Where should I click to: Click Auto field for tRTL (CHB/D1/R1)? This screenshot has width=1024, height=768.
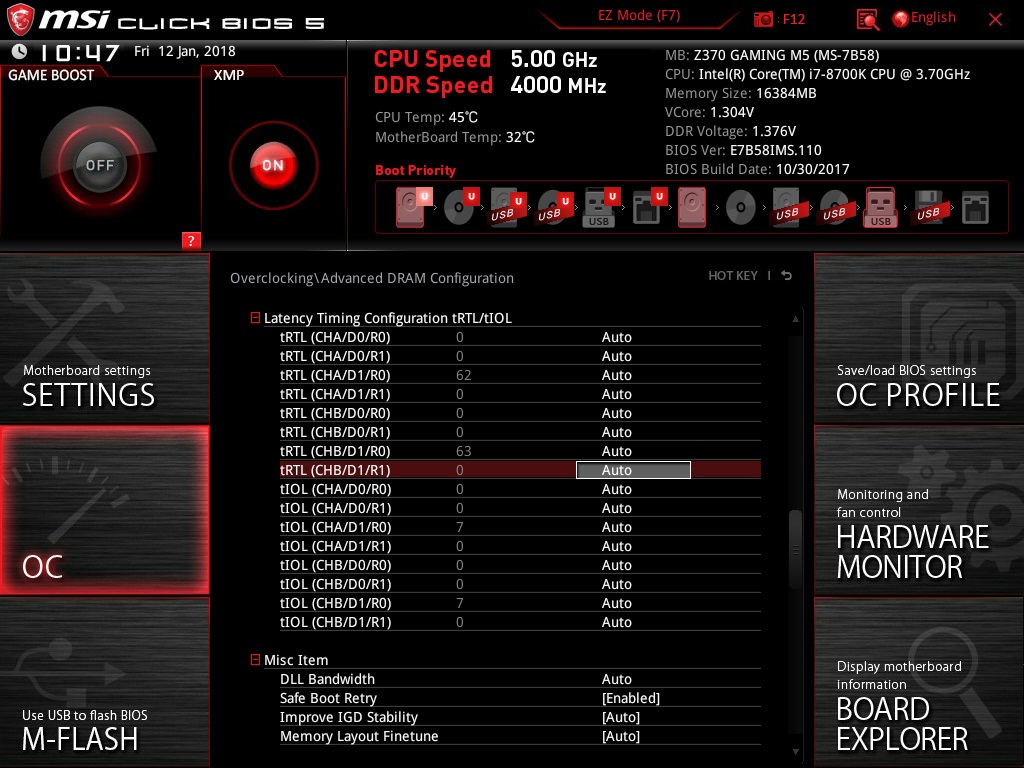[633, 470]
